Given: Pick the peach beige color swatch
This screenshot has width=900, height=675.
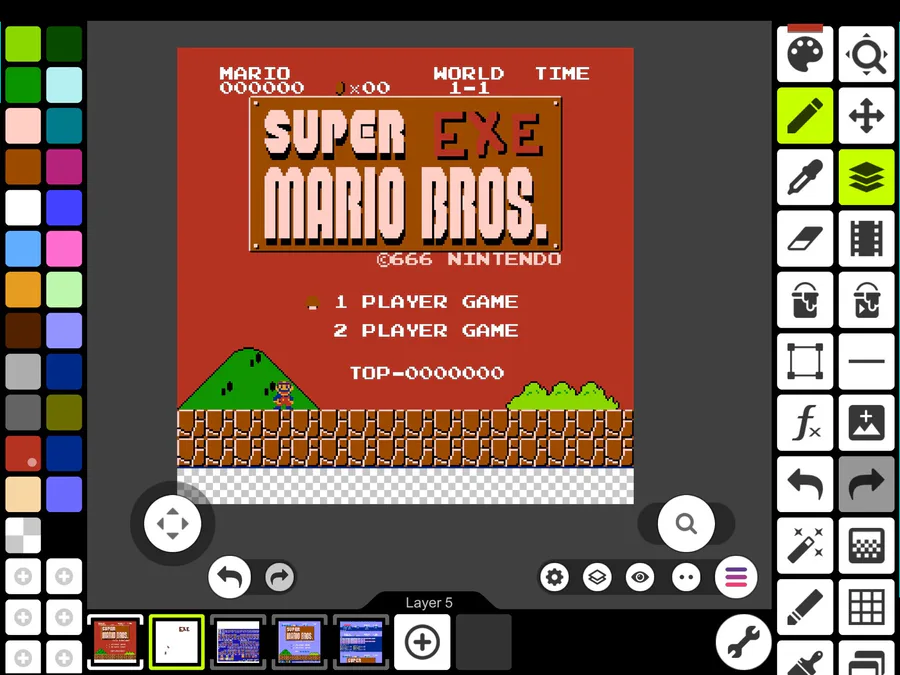Looking at the screenshot, I should (23, 494).
